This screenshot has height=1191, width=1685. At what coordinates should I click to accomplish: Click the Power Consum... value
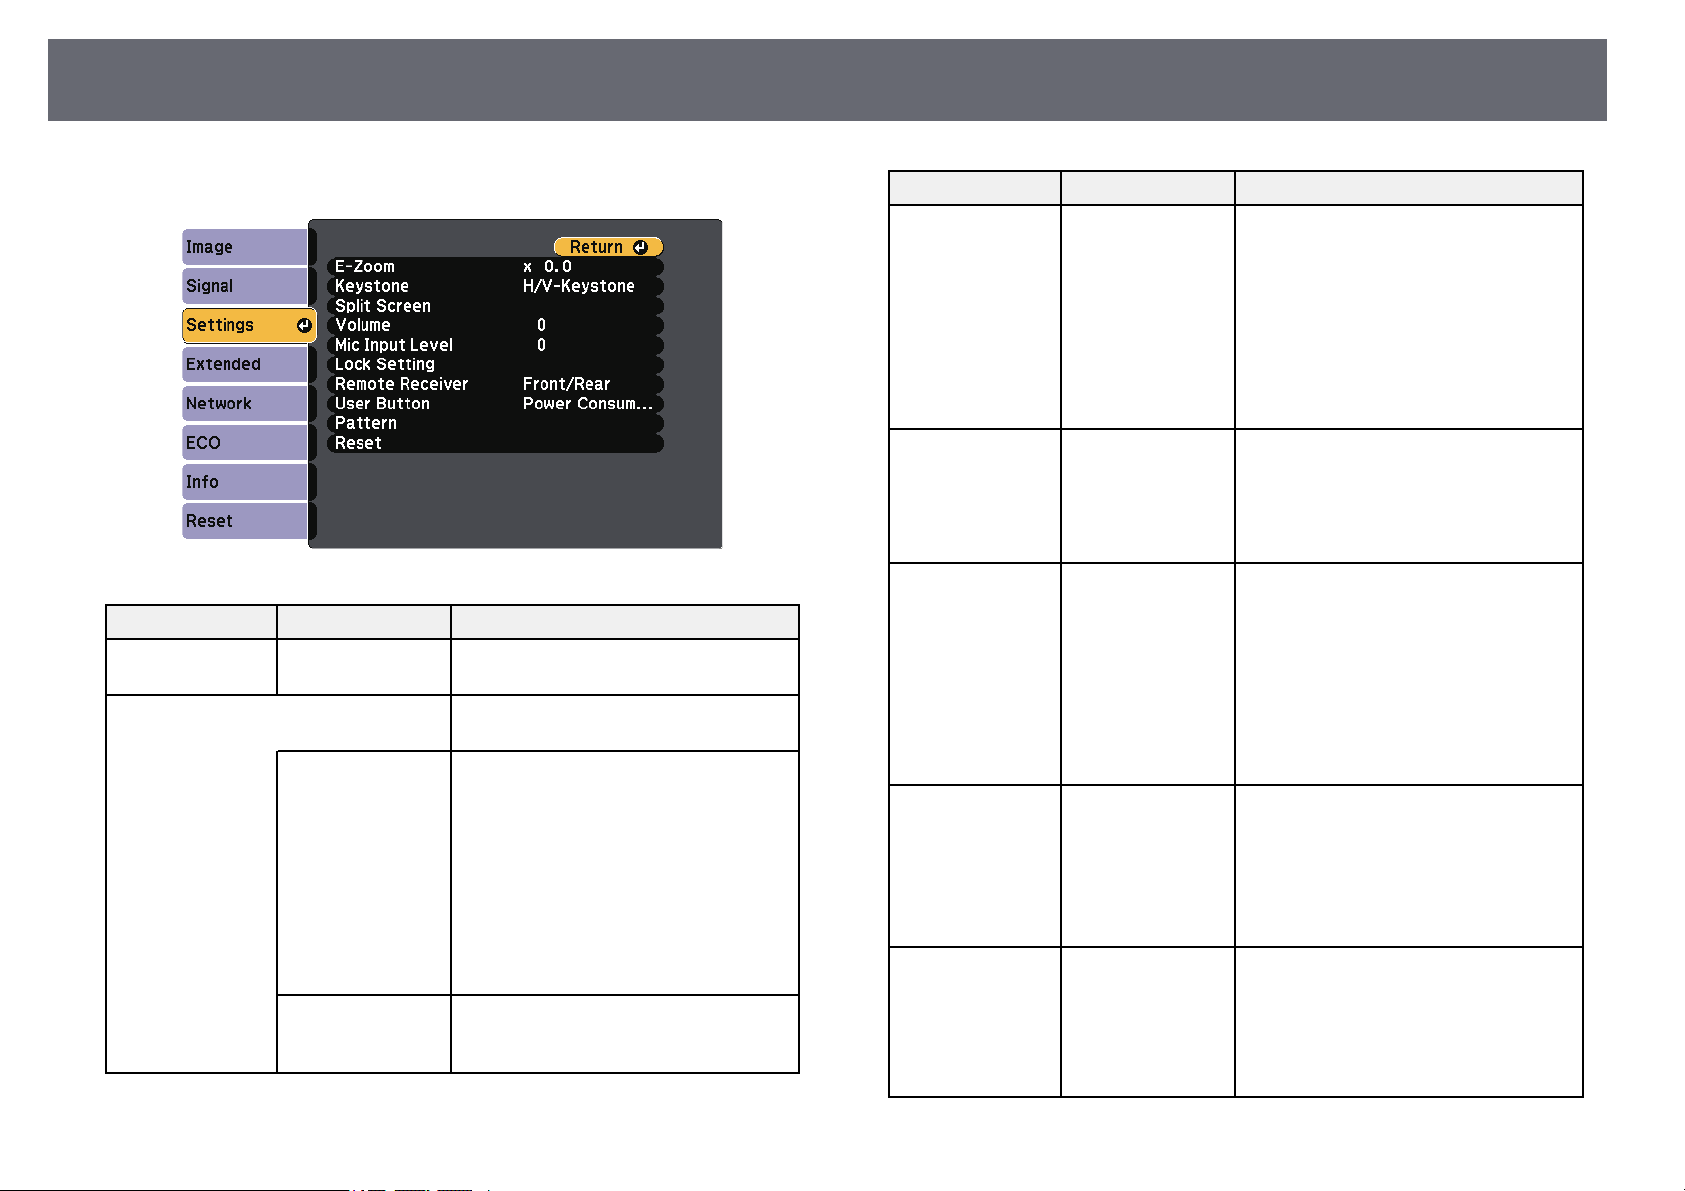coord(588,404)
